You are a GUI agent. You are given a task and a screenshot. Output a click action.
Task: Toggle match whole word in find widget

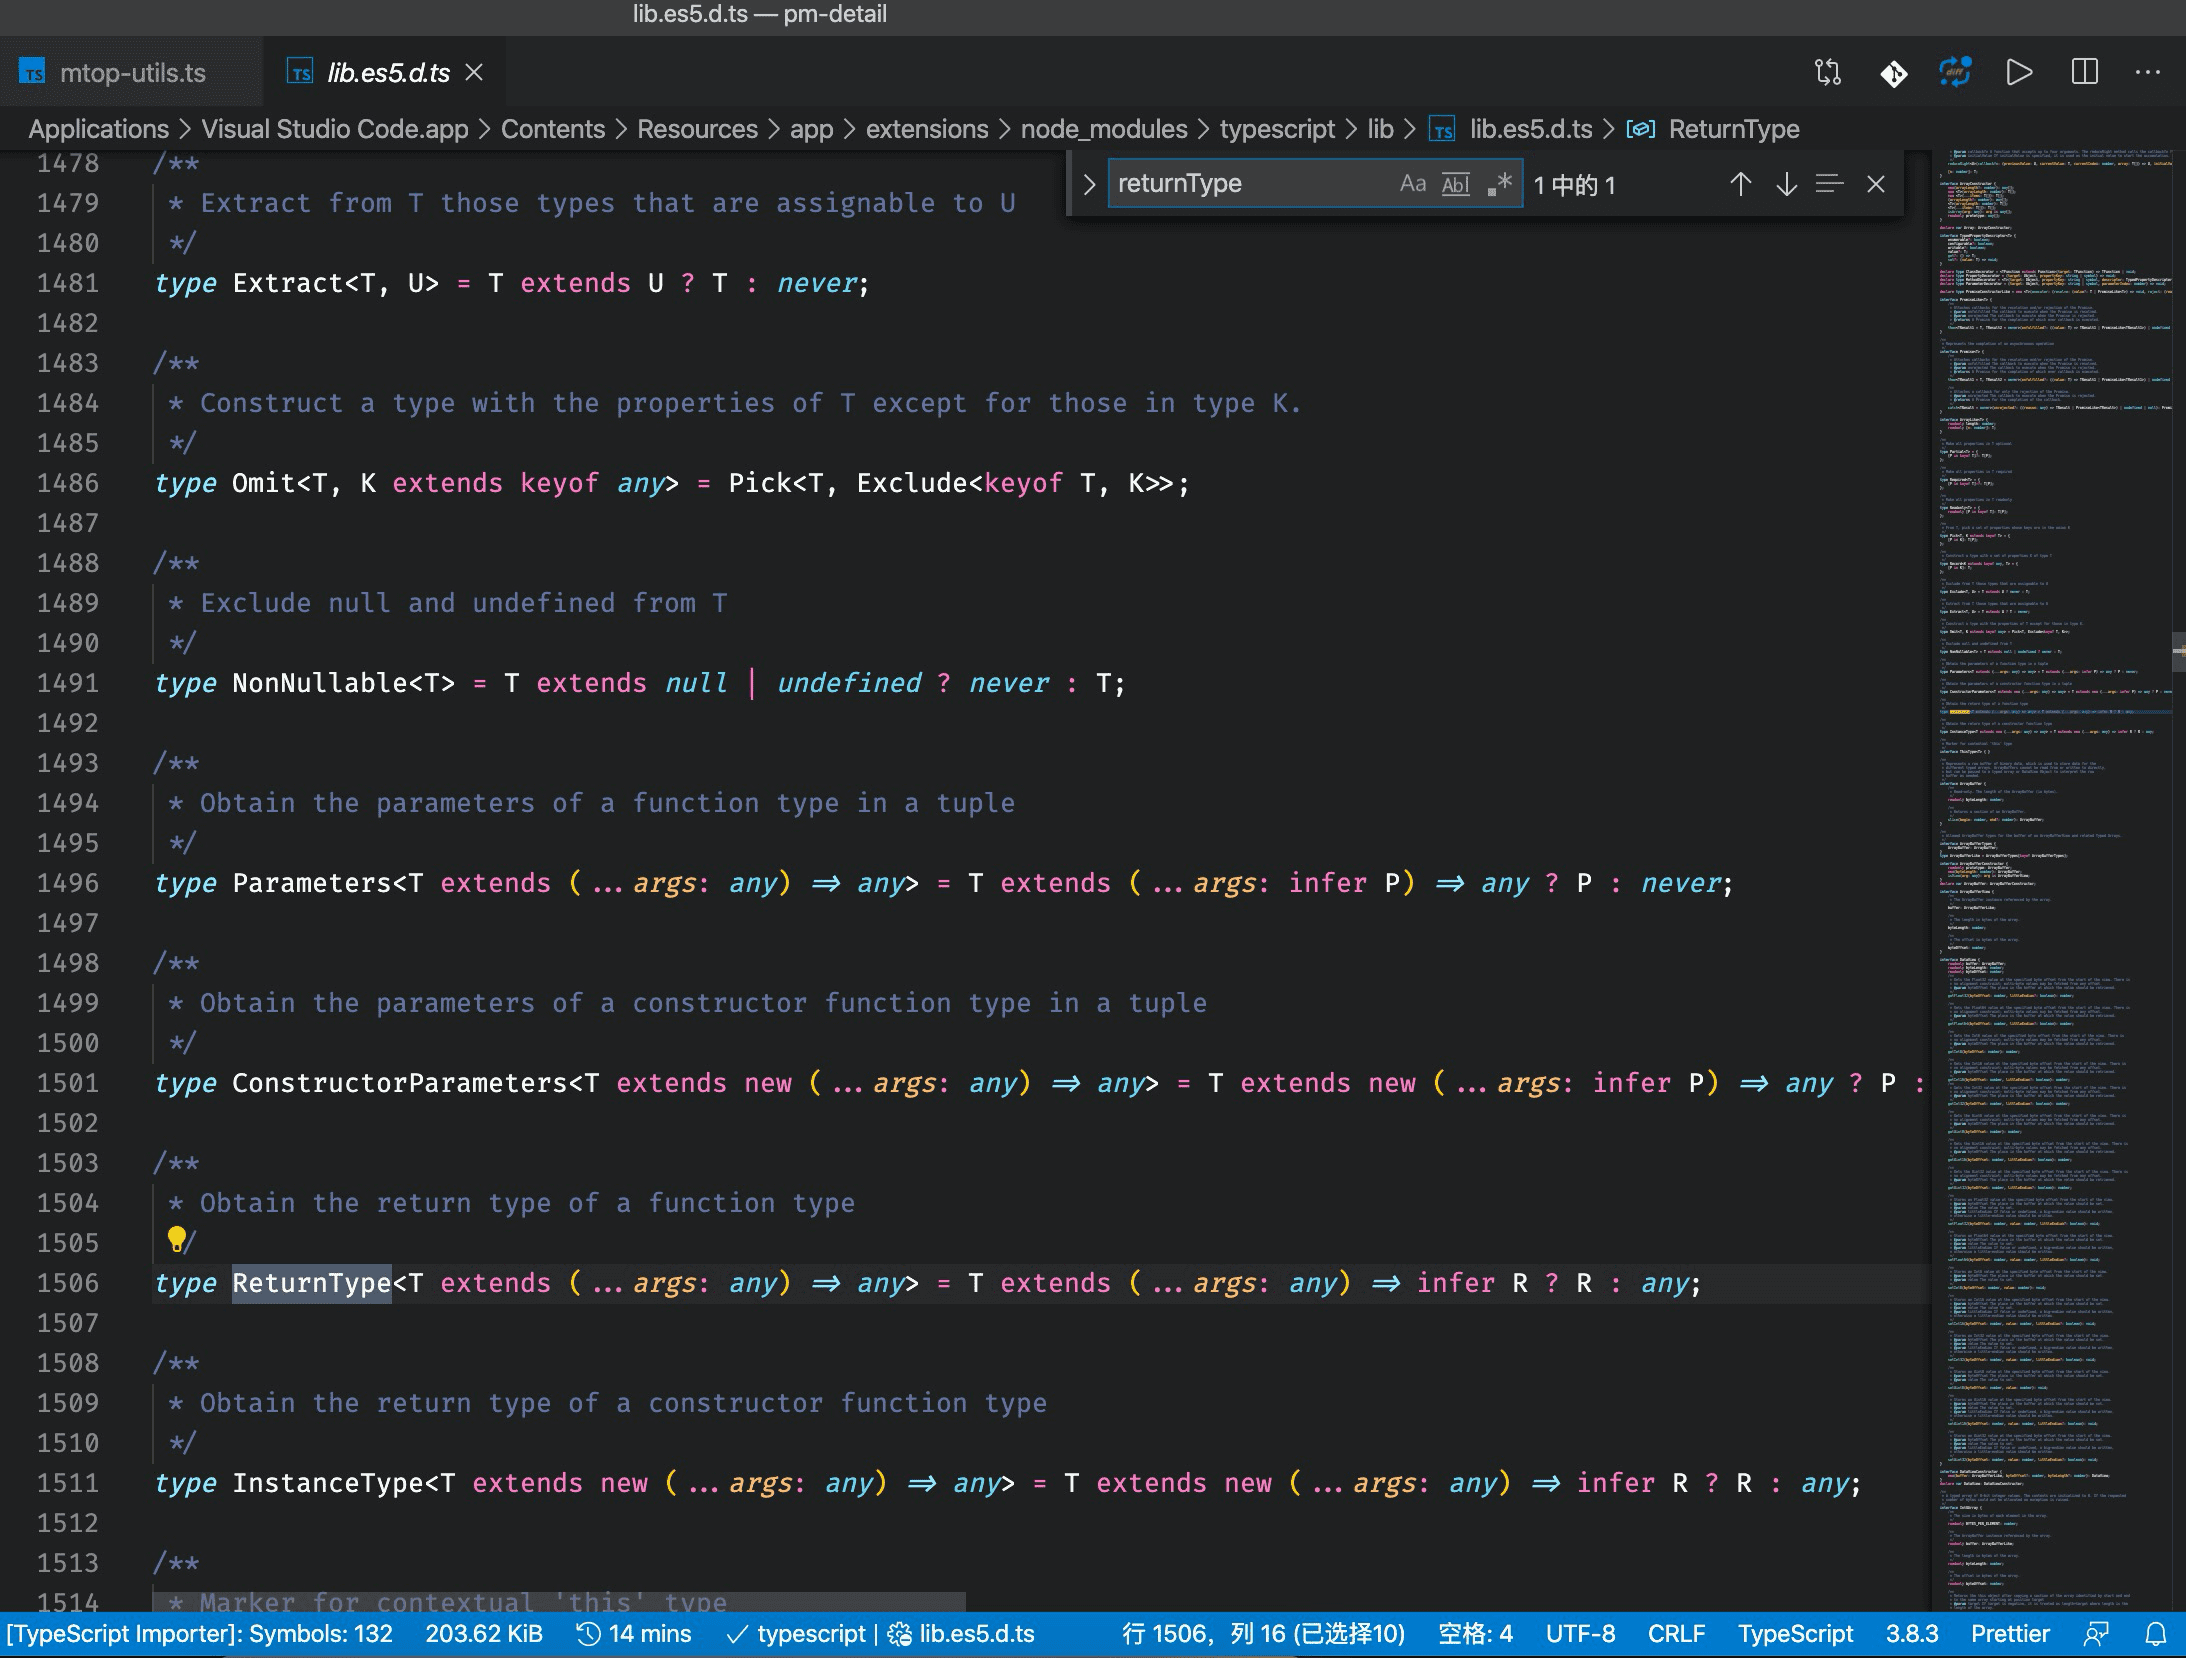coord(1455,184)
